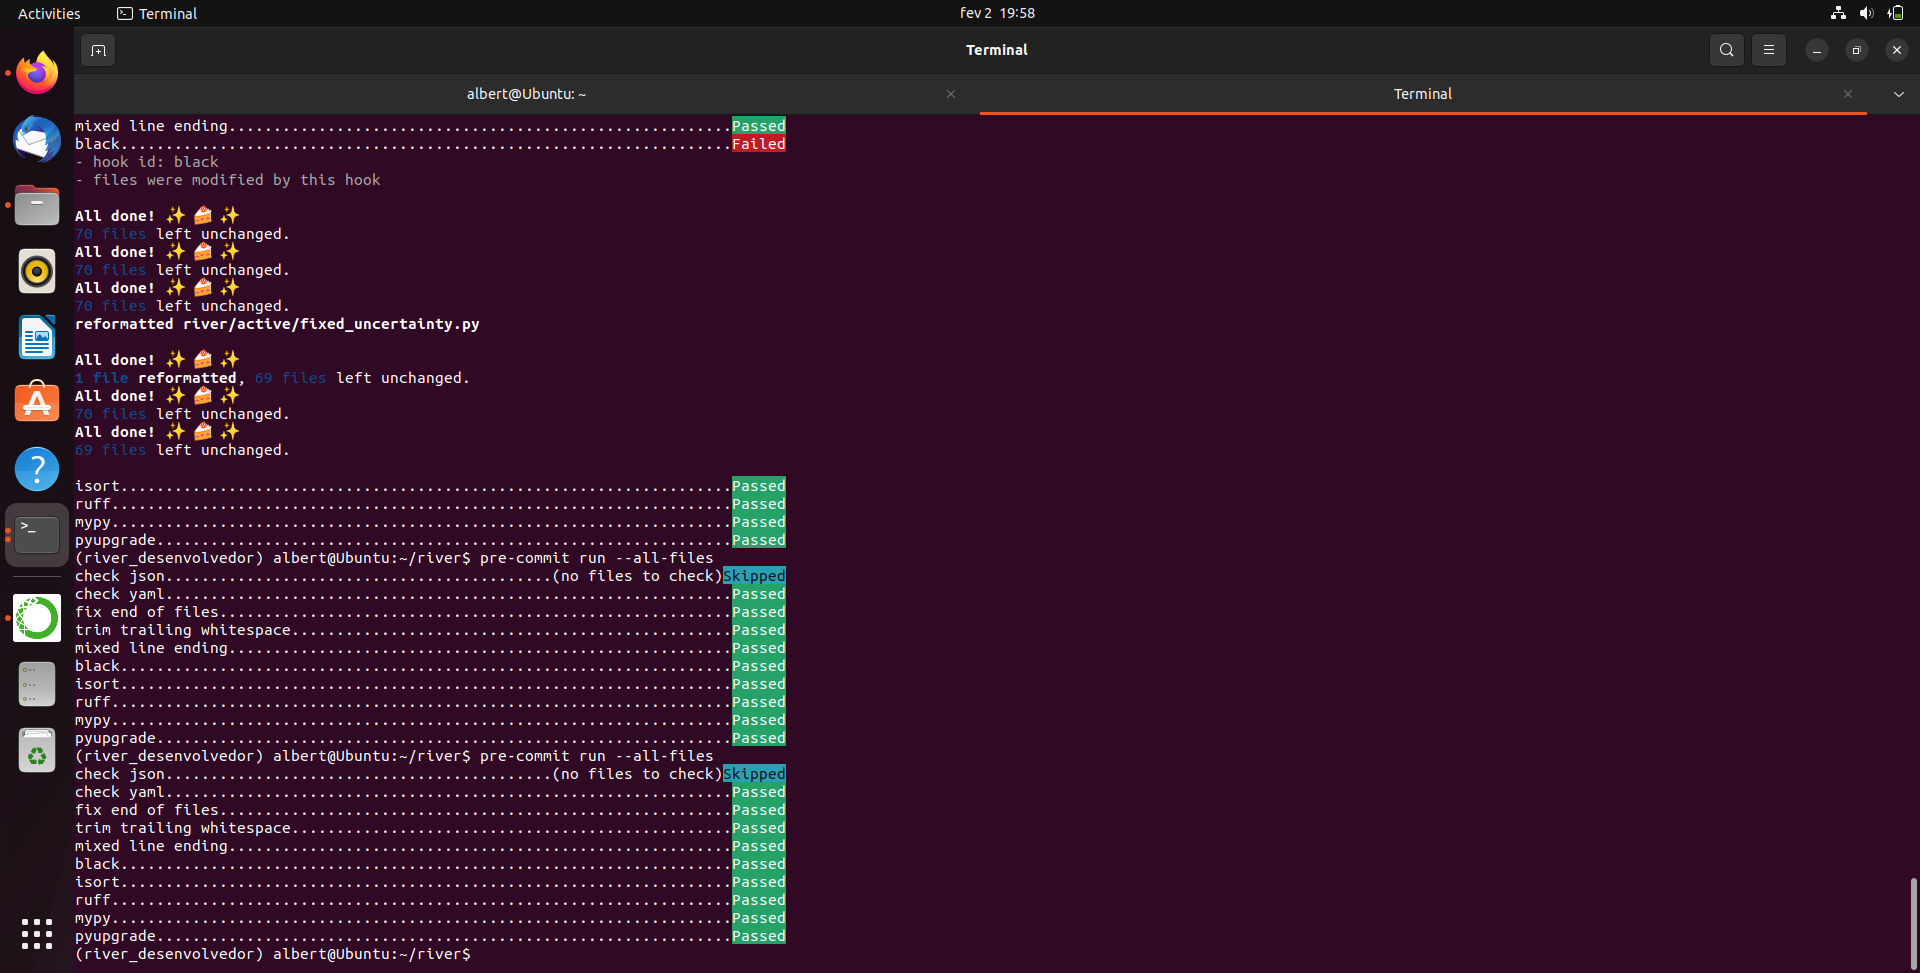Open the Rhythmbox music player
Viewport: 1920px width, 973px height.
(x=36, y=270)
